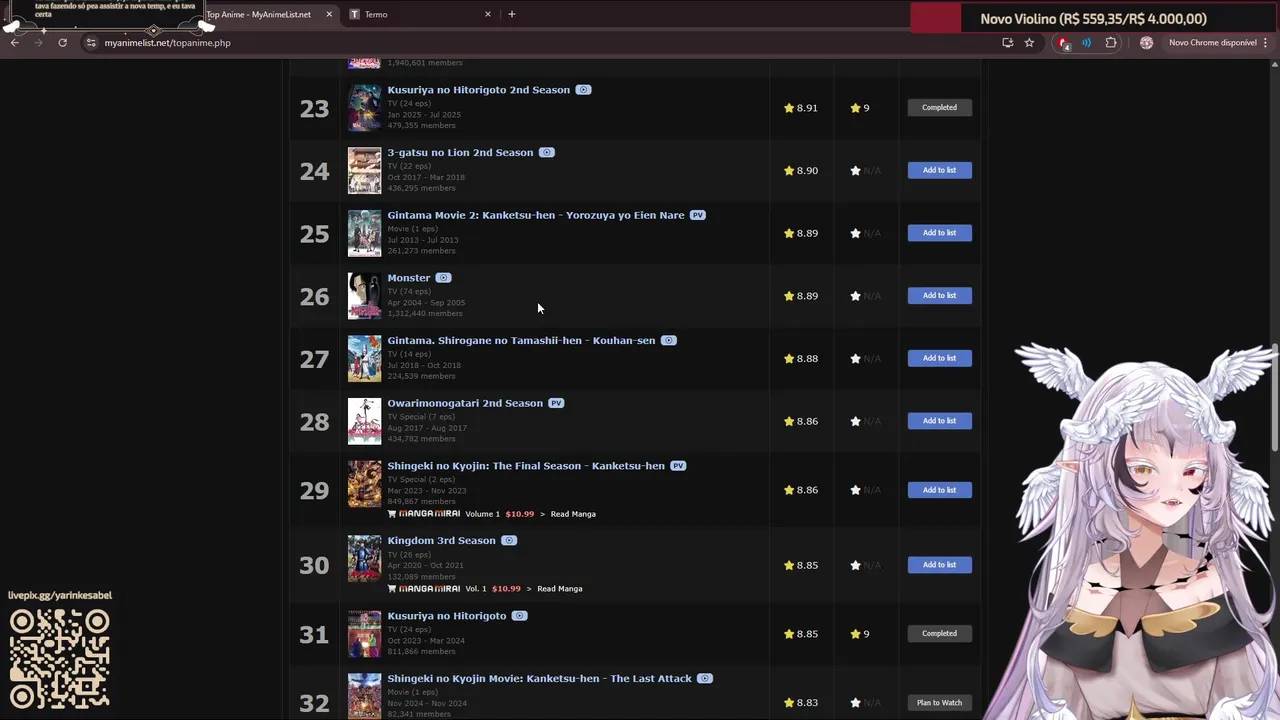Open the Monster anime title
The width and height of the screenshot is (1280, 720).
408,278
